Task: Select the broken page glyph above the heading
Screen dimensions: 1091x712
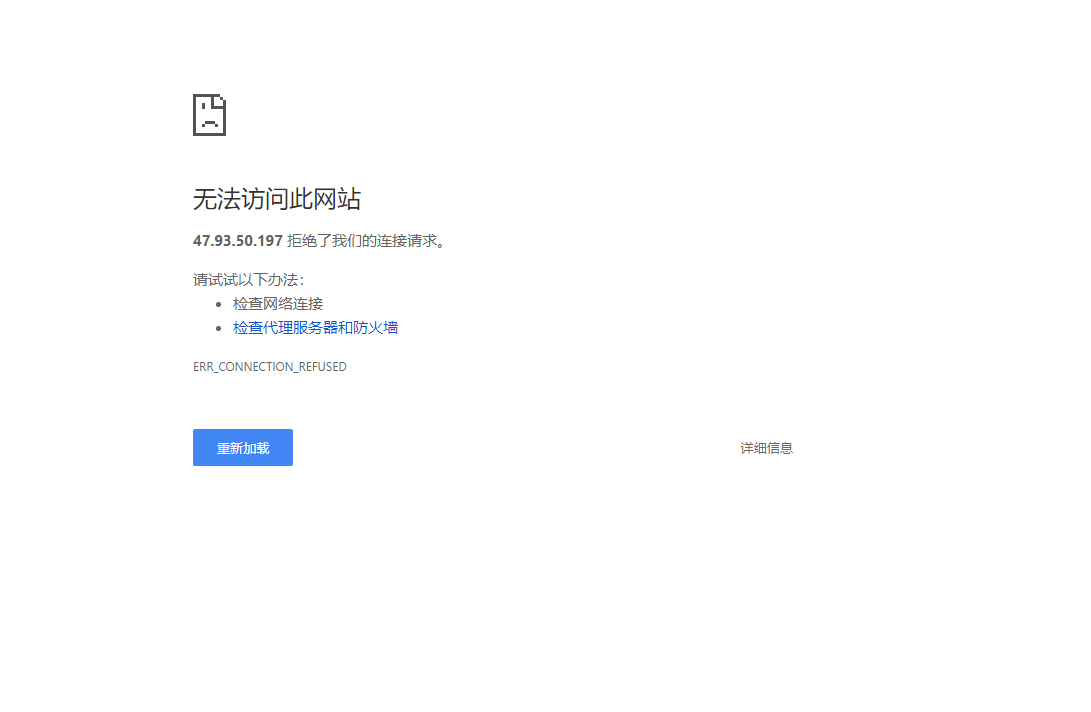Action: [209, 115]
